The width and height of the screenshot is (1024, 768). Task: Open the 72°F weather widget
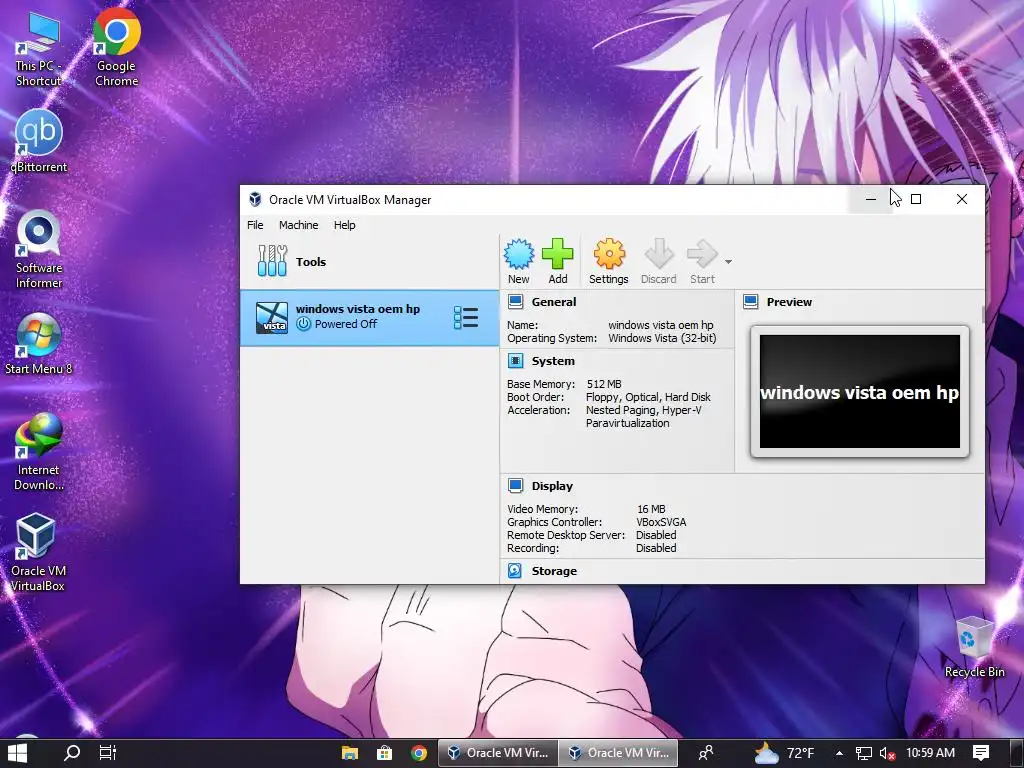(x=784, y=753)
